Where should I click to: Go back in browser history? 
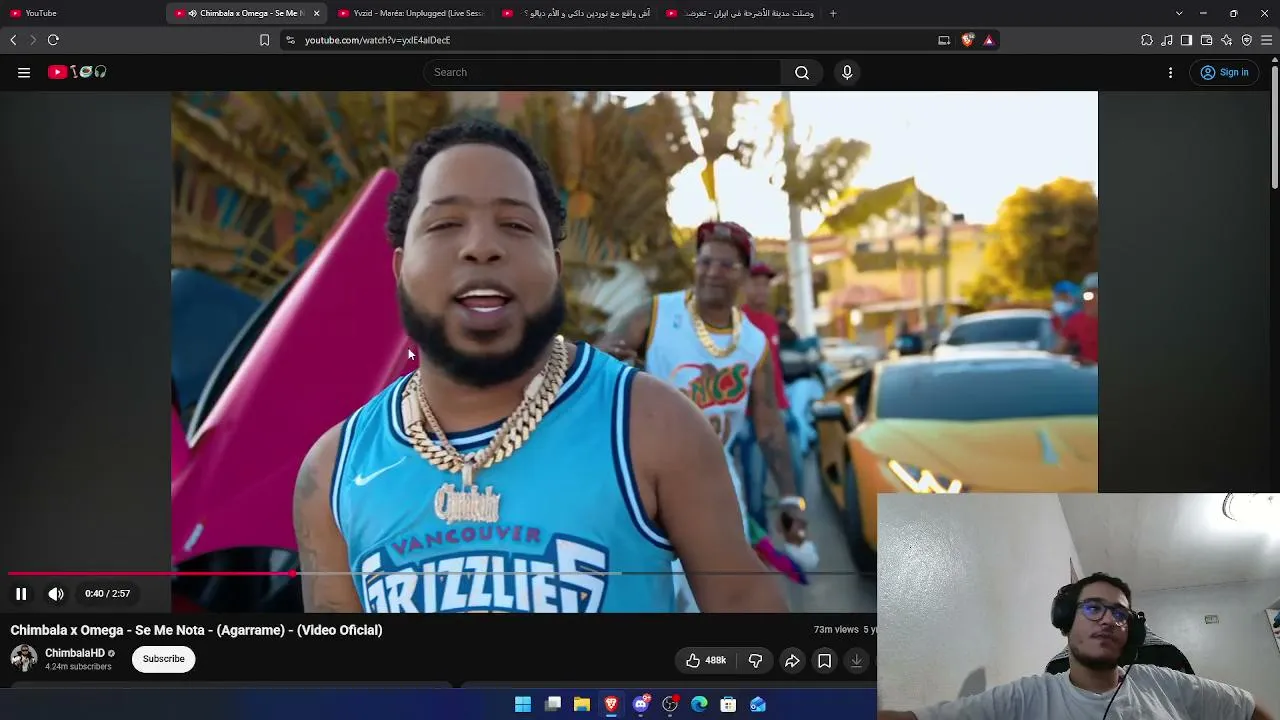(13, 40)
